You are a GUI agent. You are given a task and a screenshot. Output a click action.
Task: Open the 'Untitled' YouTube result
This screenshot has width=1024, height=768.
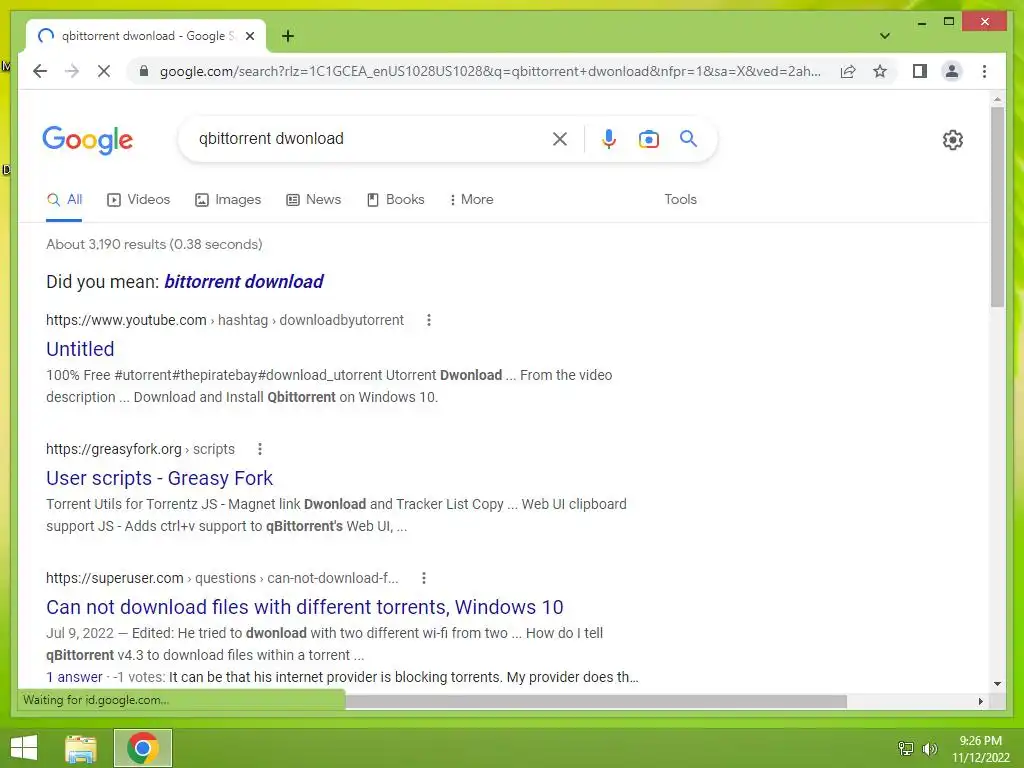pos(80,349)
